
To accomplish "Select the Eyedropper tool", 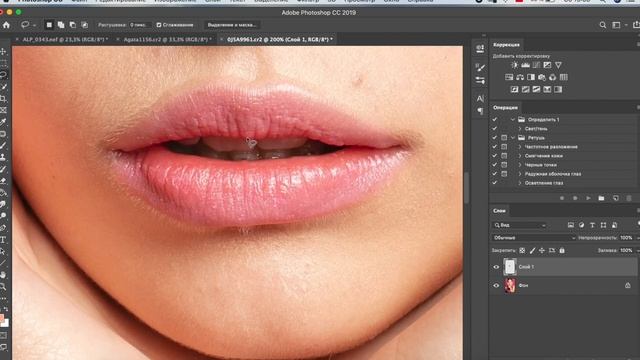I will pyautogui.click(x=3, y=122).
